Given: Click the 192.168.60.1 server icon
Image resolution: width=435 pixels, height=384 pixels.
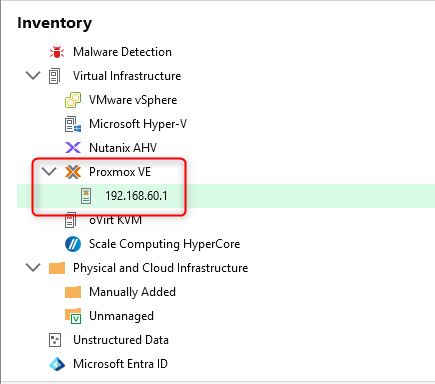Looking at the screenshot, I should click(86, 196).
